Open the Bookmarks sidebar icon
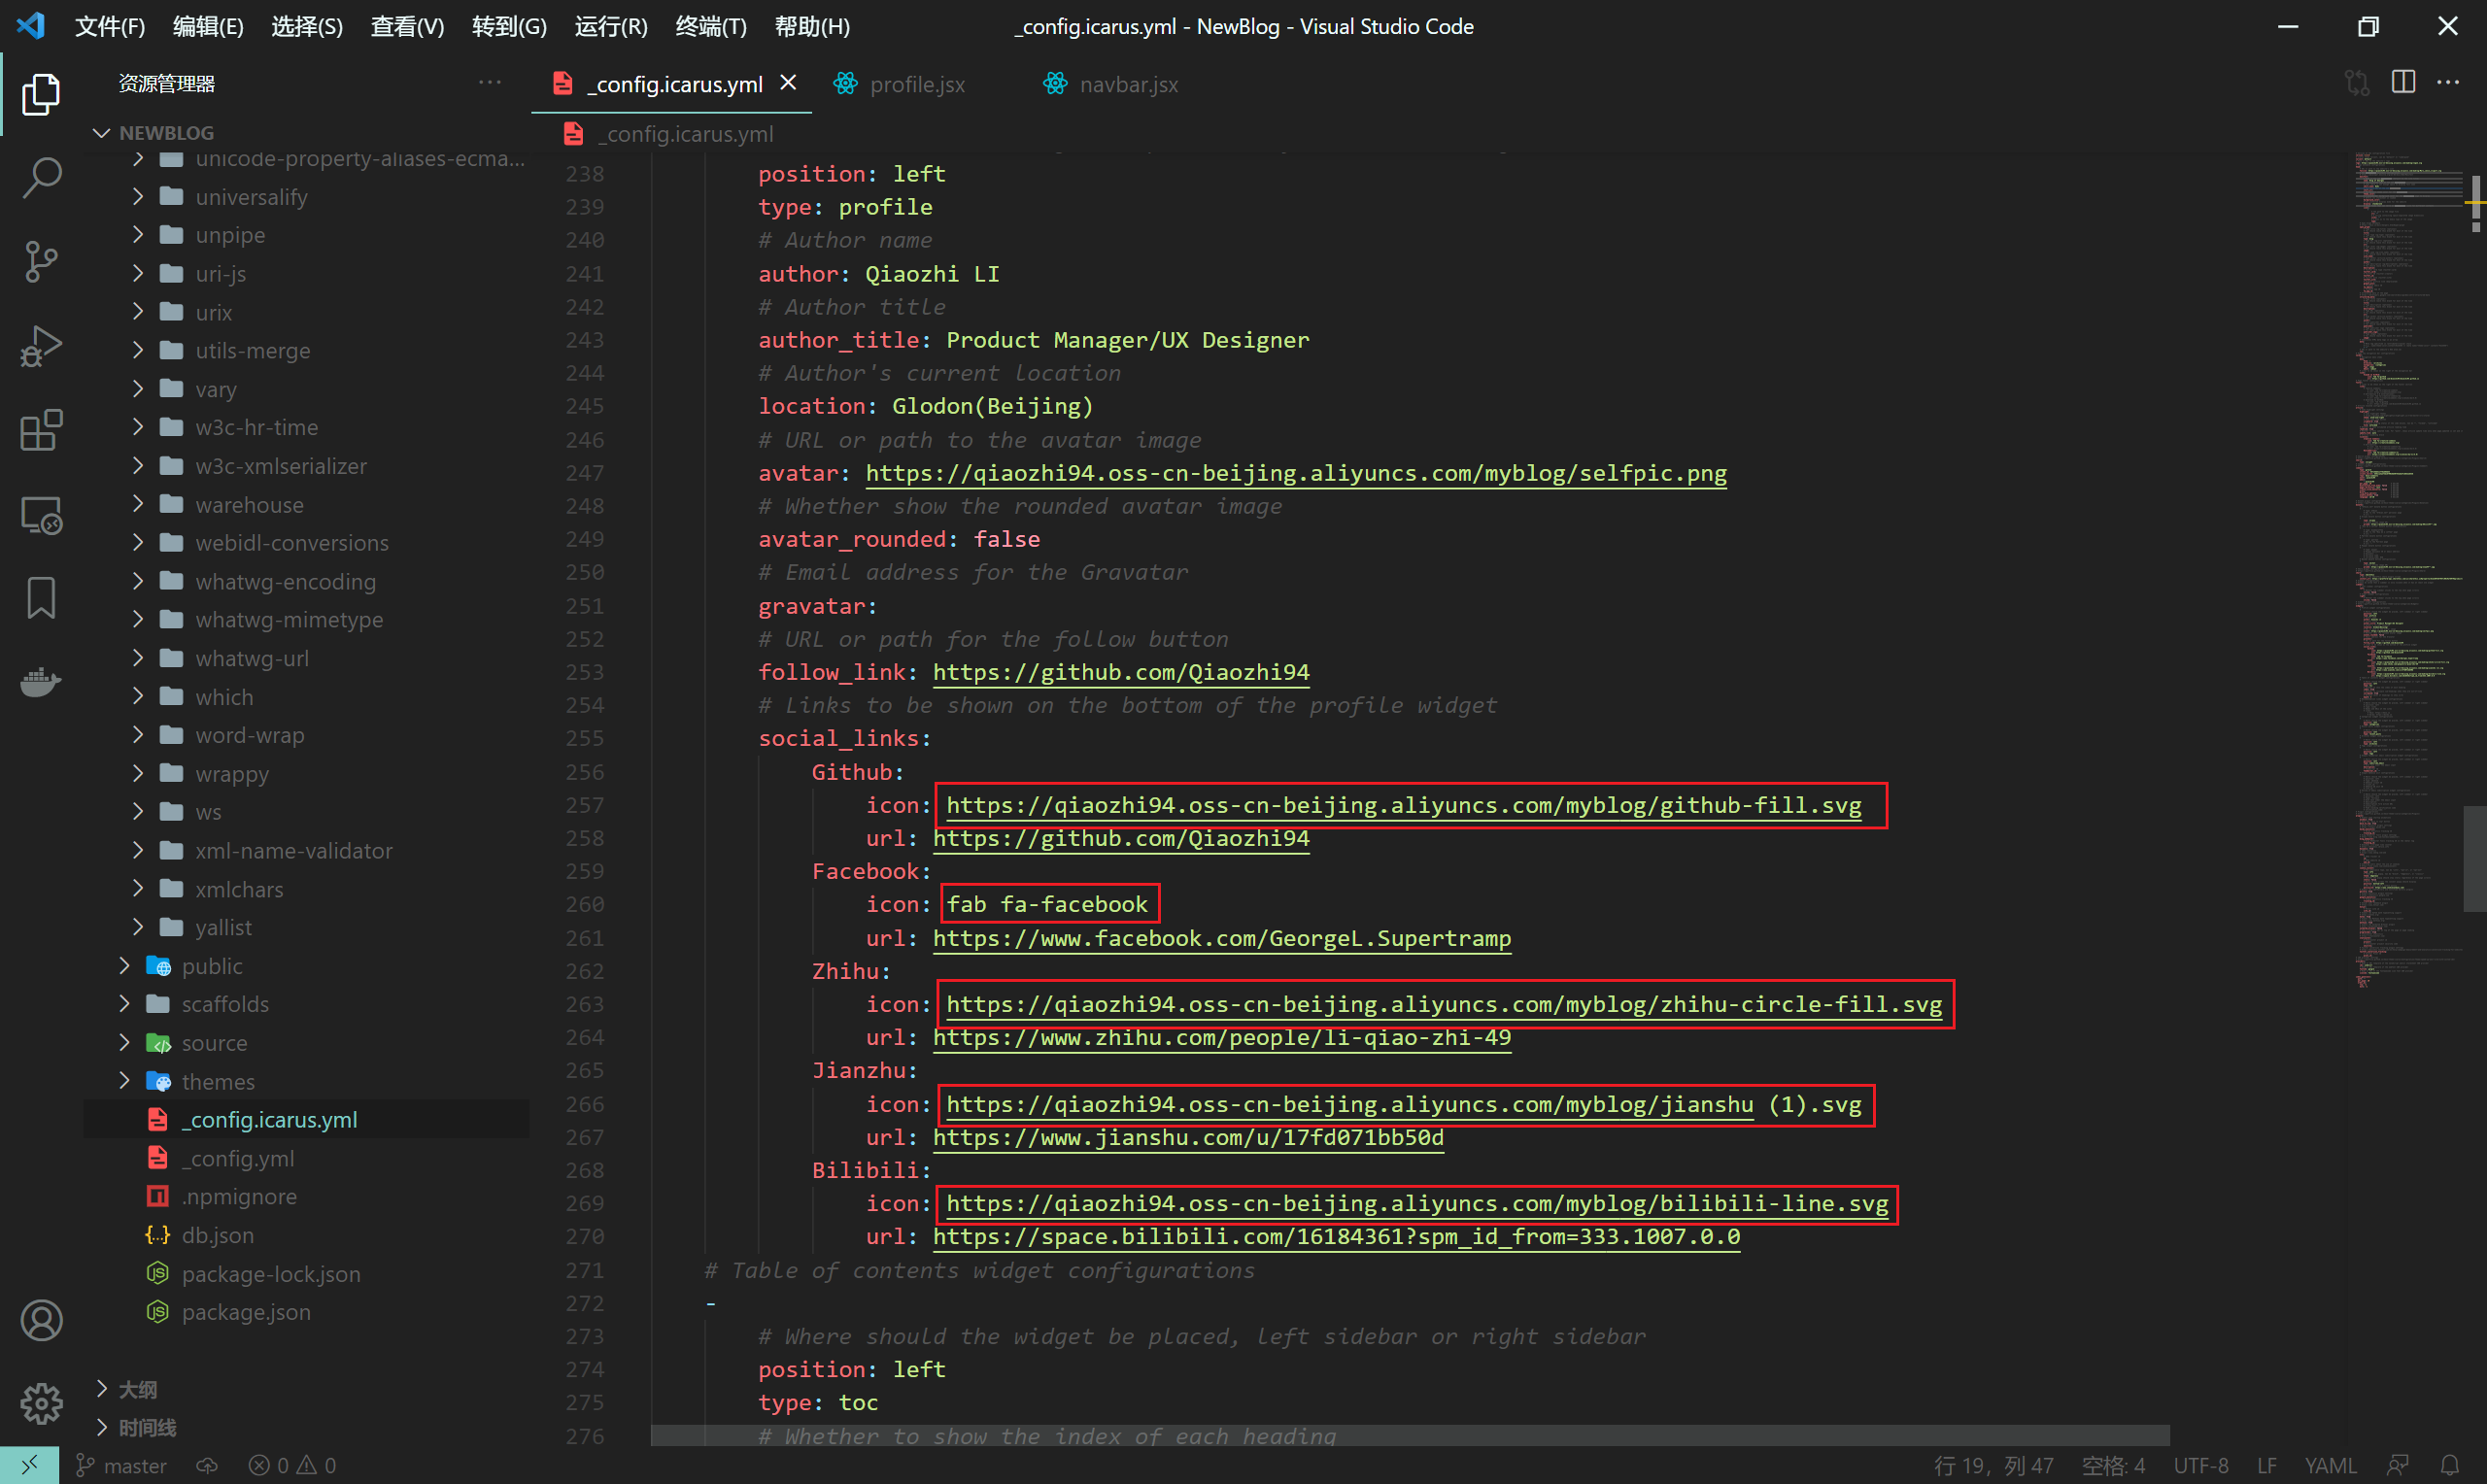The height and width of the screenshot is (1484, 2487). click(41, 597)
